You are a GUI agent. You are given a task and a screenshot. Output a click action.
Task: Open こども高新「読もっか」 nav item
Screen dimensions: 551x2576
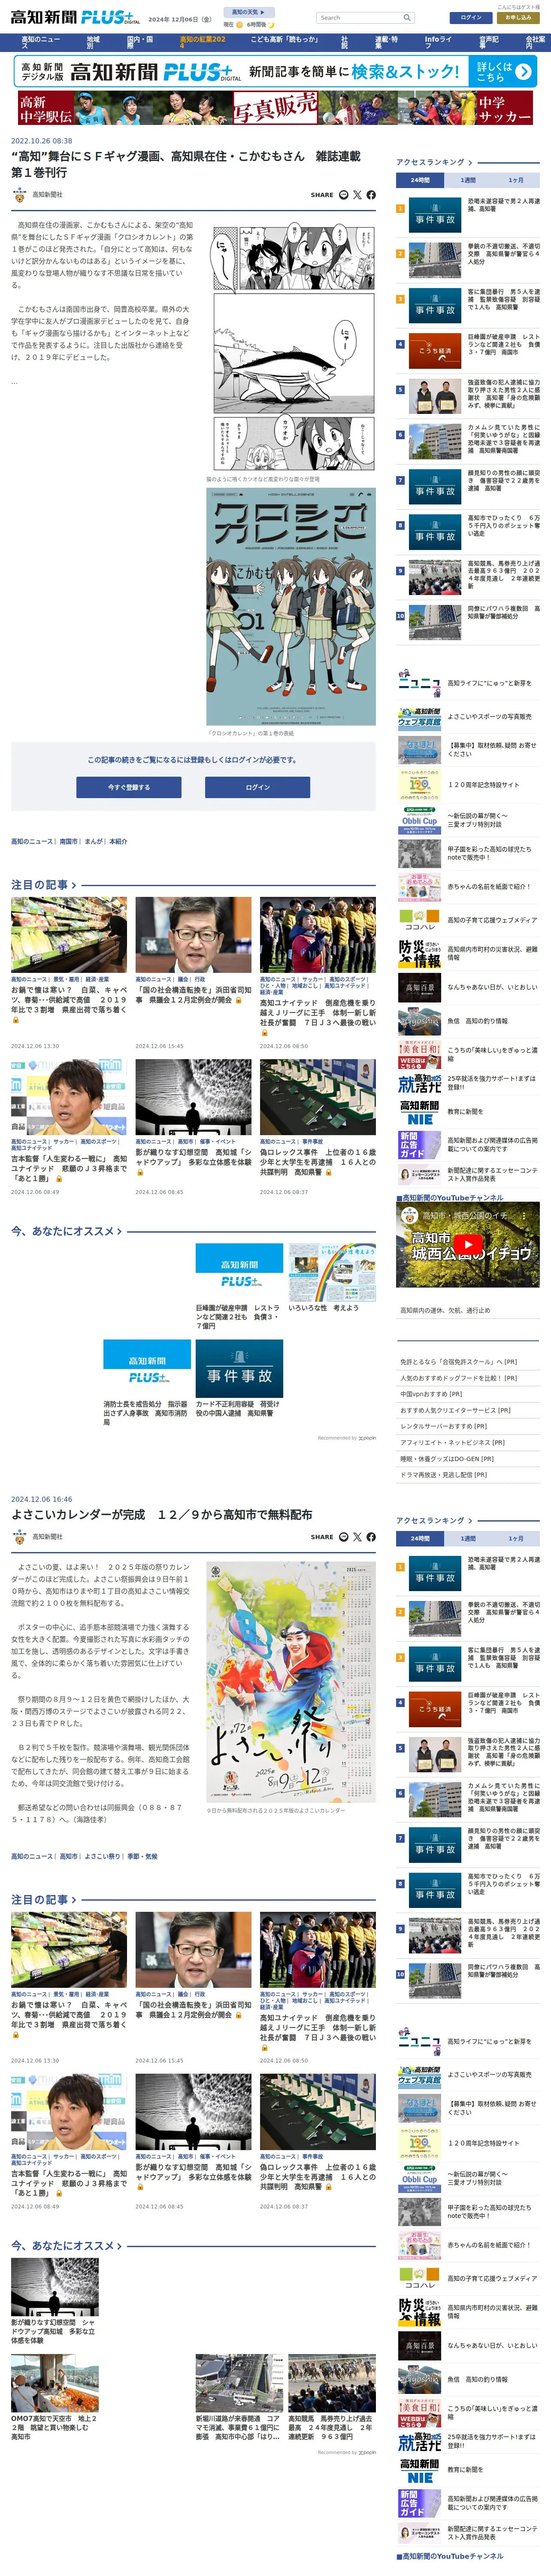pos(284,39)
